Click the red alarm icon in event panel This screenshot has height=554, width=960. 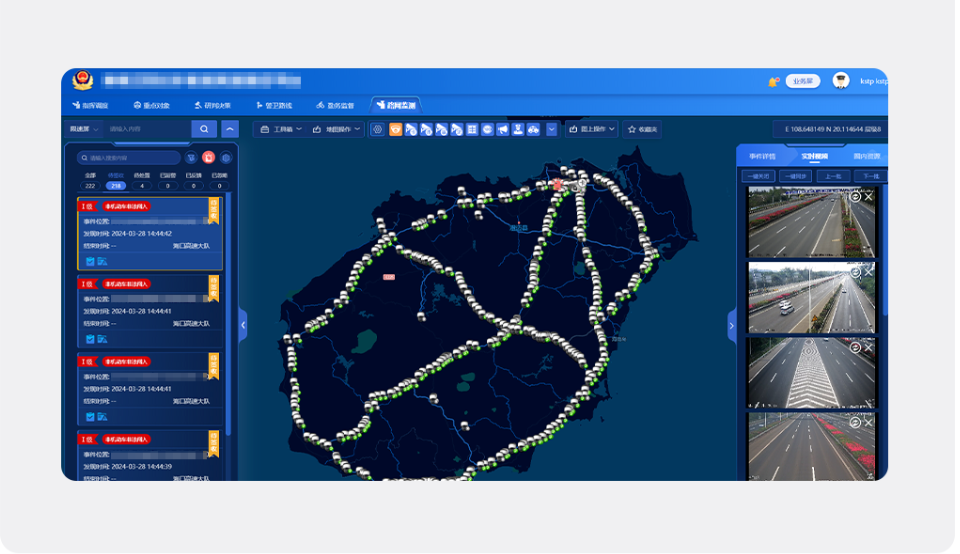209,158
